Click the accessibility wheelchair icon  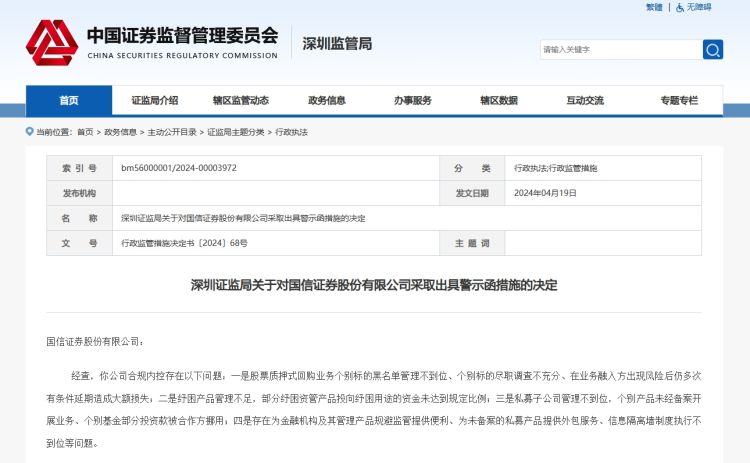point(680,8)
